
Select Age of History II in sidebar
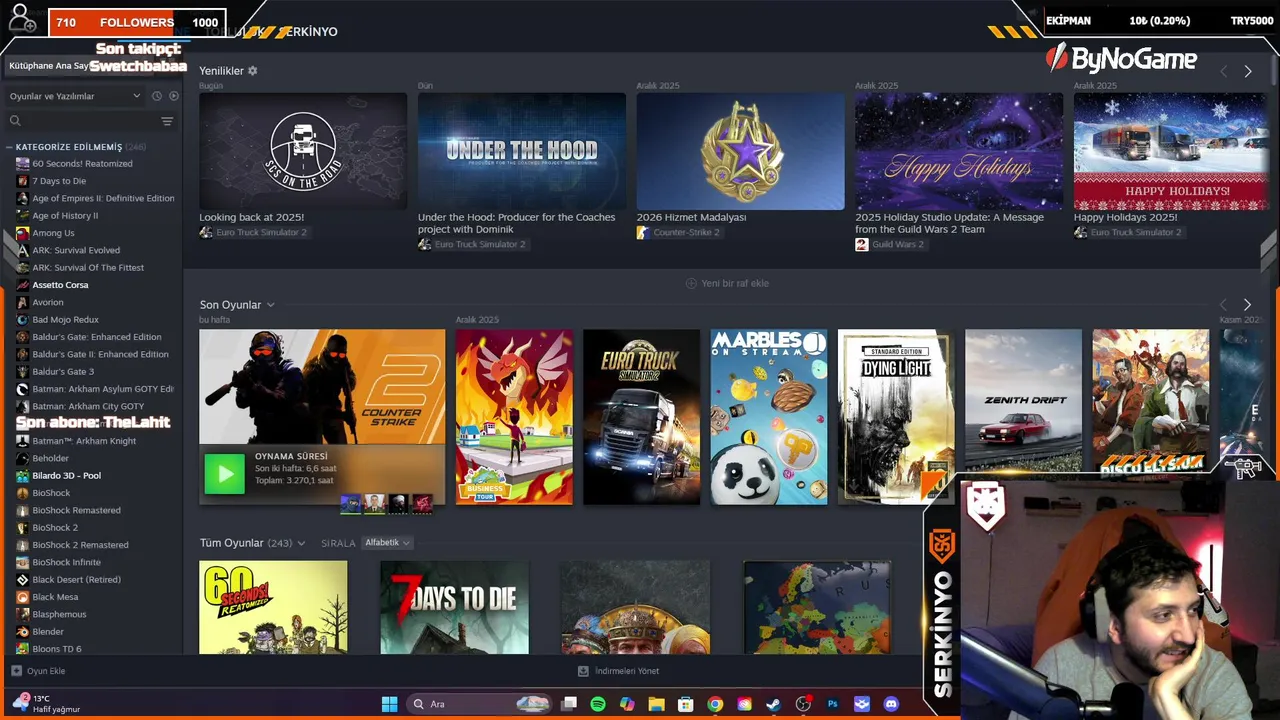(x=65, y=216)
